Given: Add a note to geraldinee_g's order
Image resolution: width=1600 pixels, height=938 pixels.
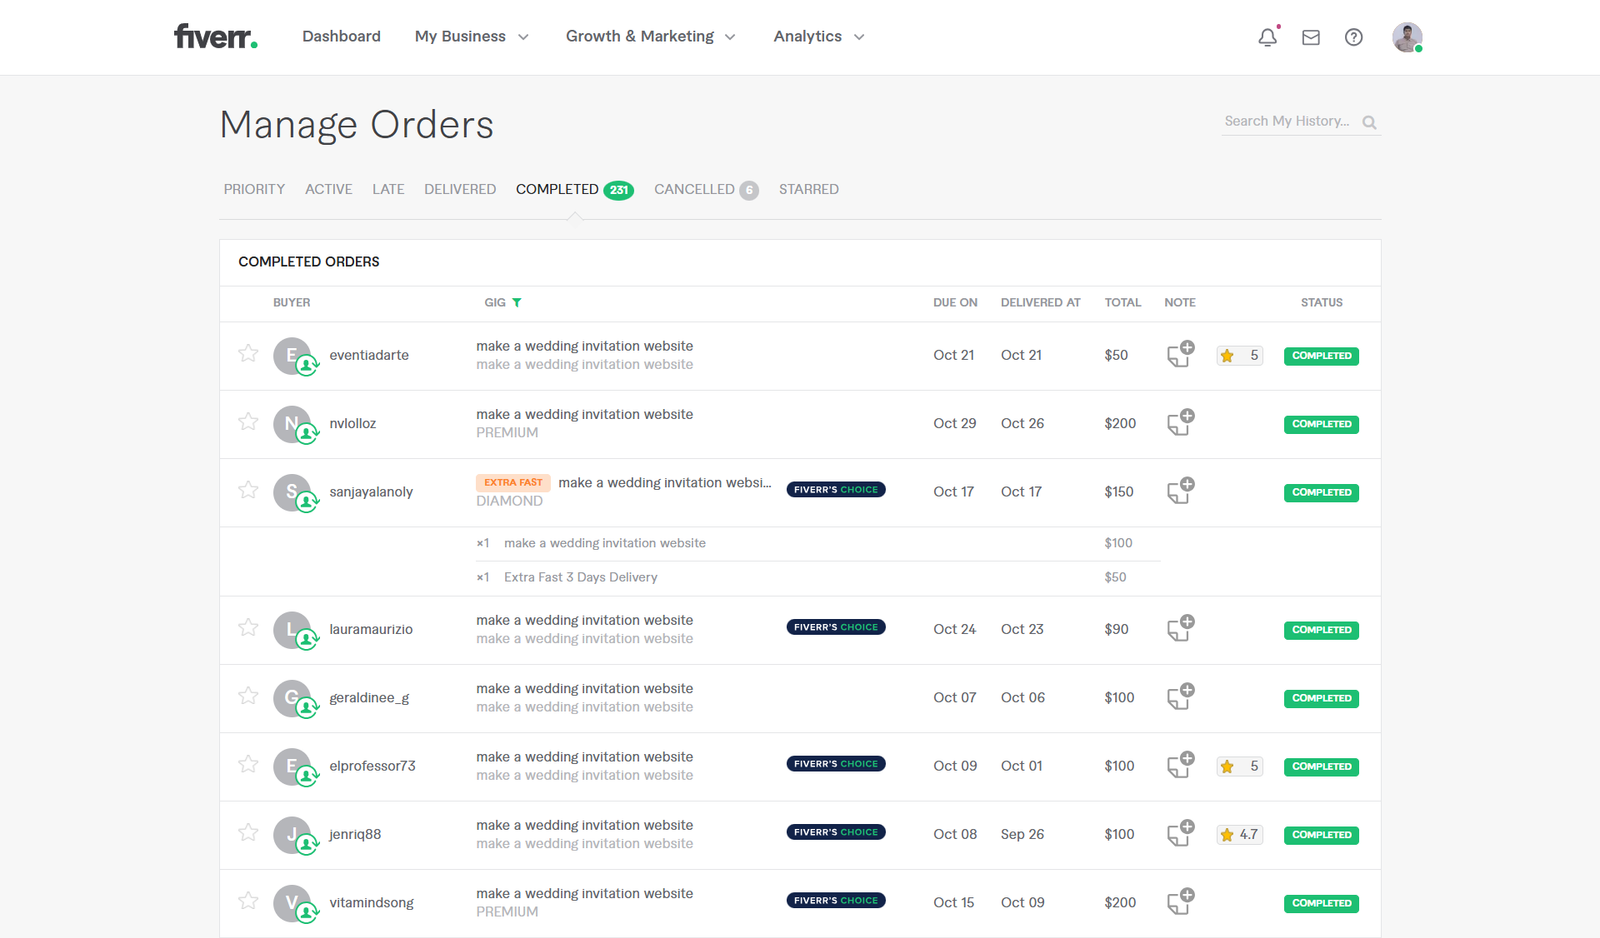Looking at the screenshot, I should coord(1180,697).
